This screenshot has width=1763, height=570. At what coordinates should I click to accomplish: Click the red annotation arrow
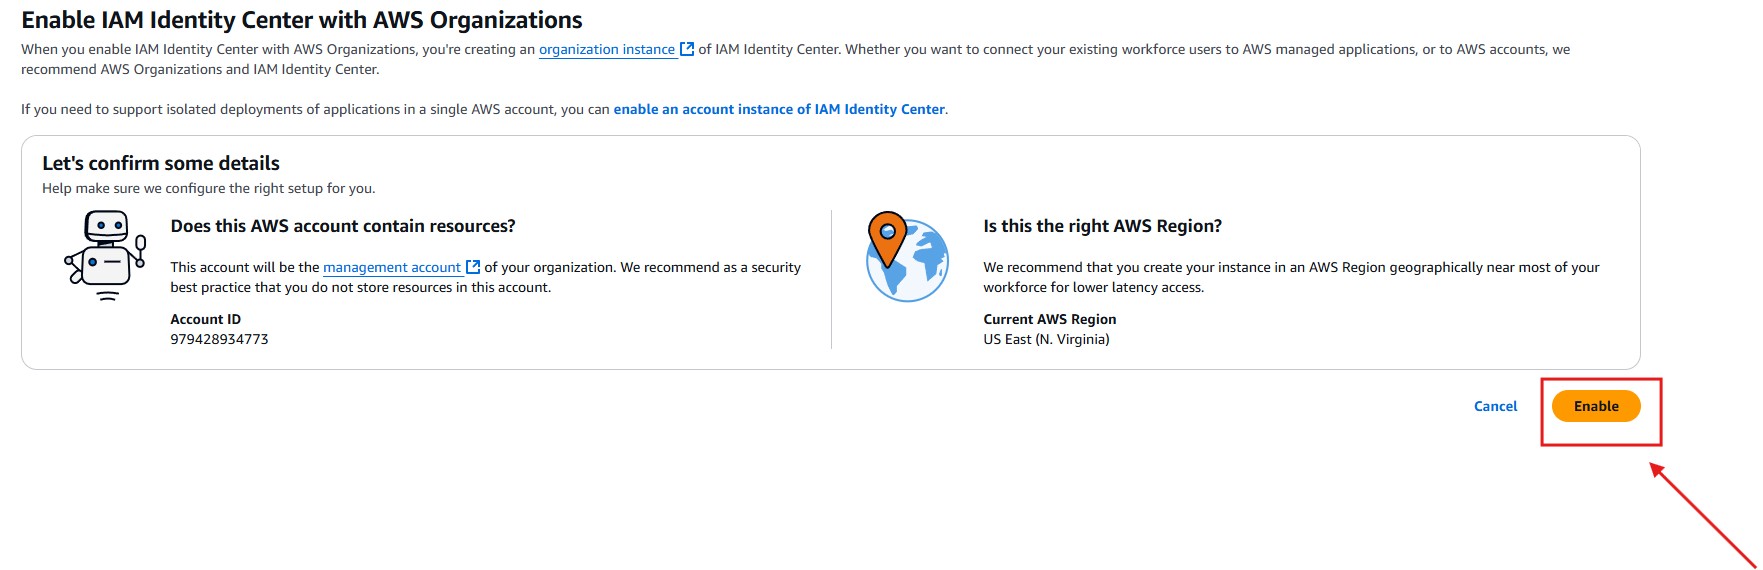[x=1702, y=514]
